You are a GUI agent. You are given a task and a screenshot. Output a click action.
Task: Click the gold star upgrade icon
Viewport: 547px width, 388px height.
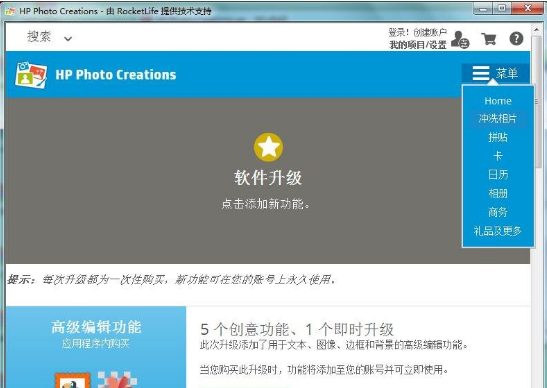pyautogui.click(x=268, y=147)
